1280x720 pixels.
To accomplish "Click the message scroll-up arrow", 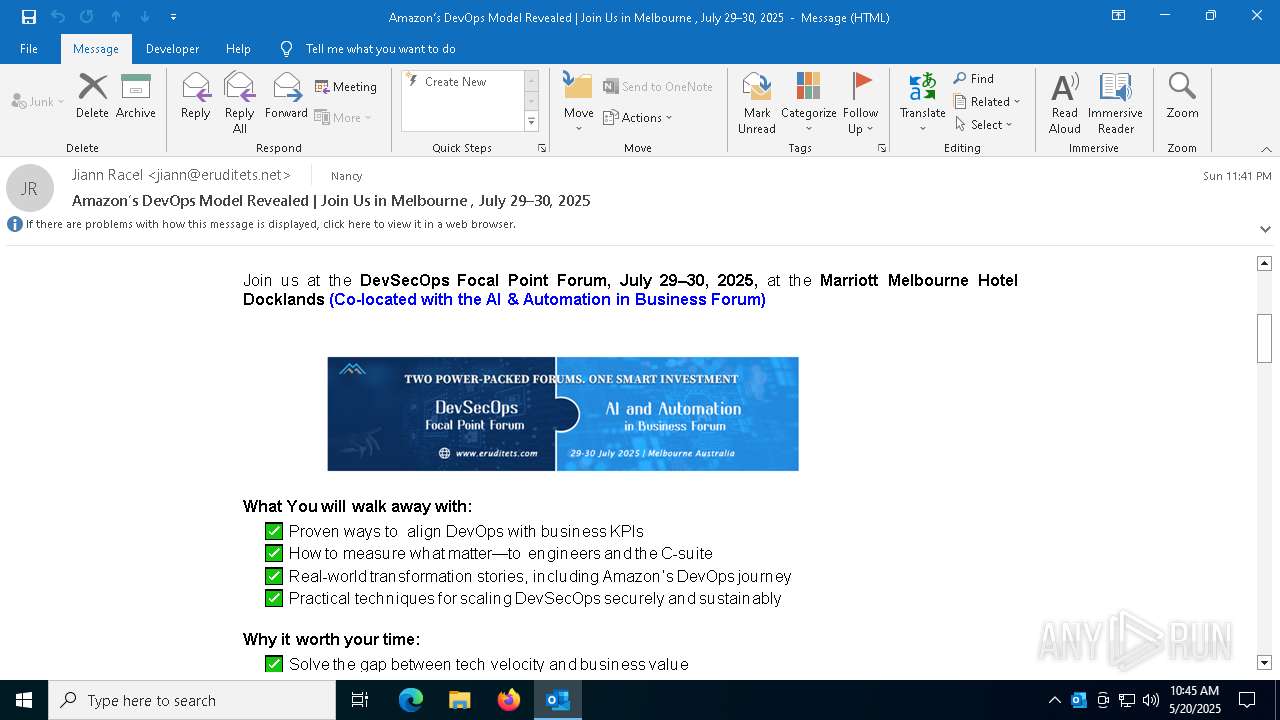I will [1264, 263].
